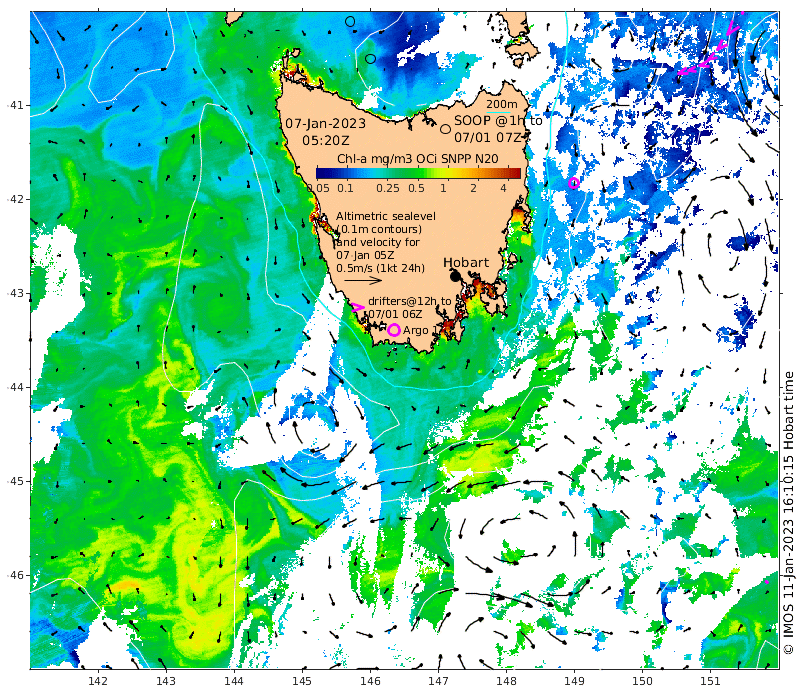The image size is (800, 700).
Task: Click the longitude axis label '142'
Action: pos(98,681)
